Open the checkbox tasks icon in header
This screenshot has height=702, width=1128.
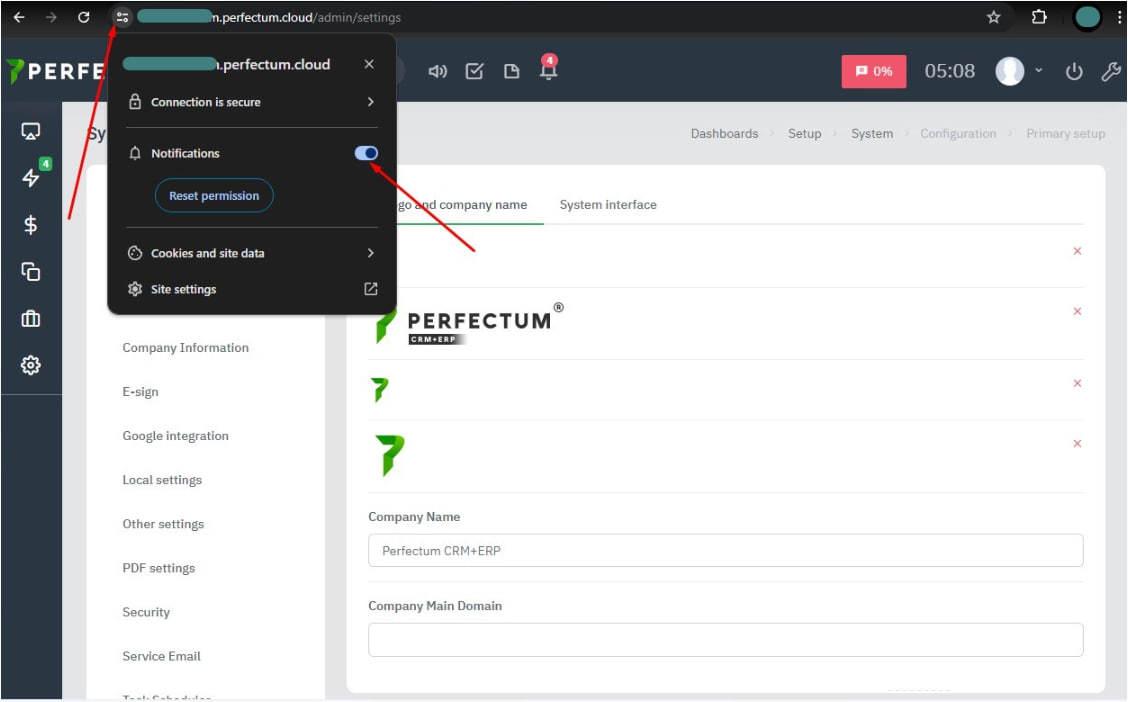(475, 72)
